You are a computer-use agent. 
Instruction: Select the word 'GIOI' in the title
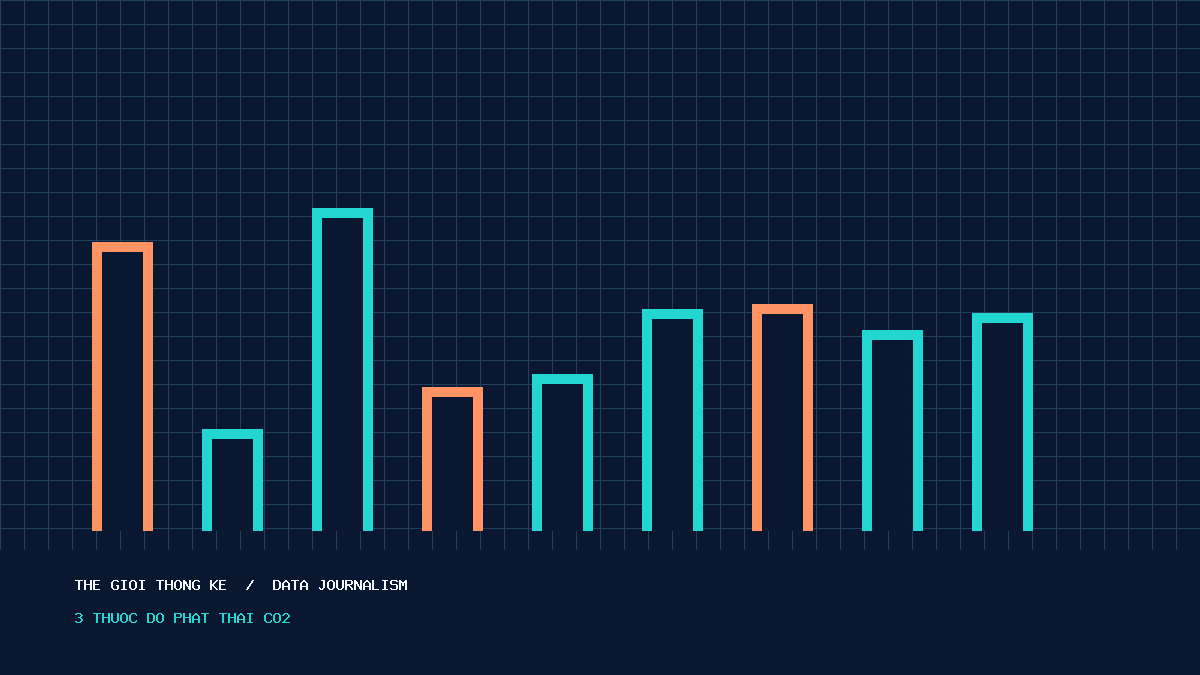tap(129, 585)
